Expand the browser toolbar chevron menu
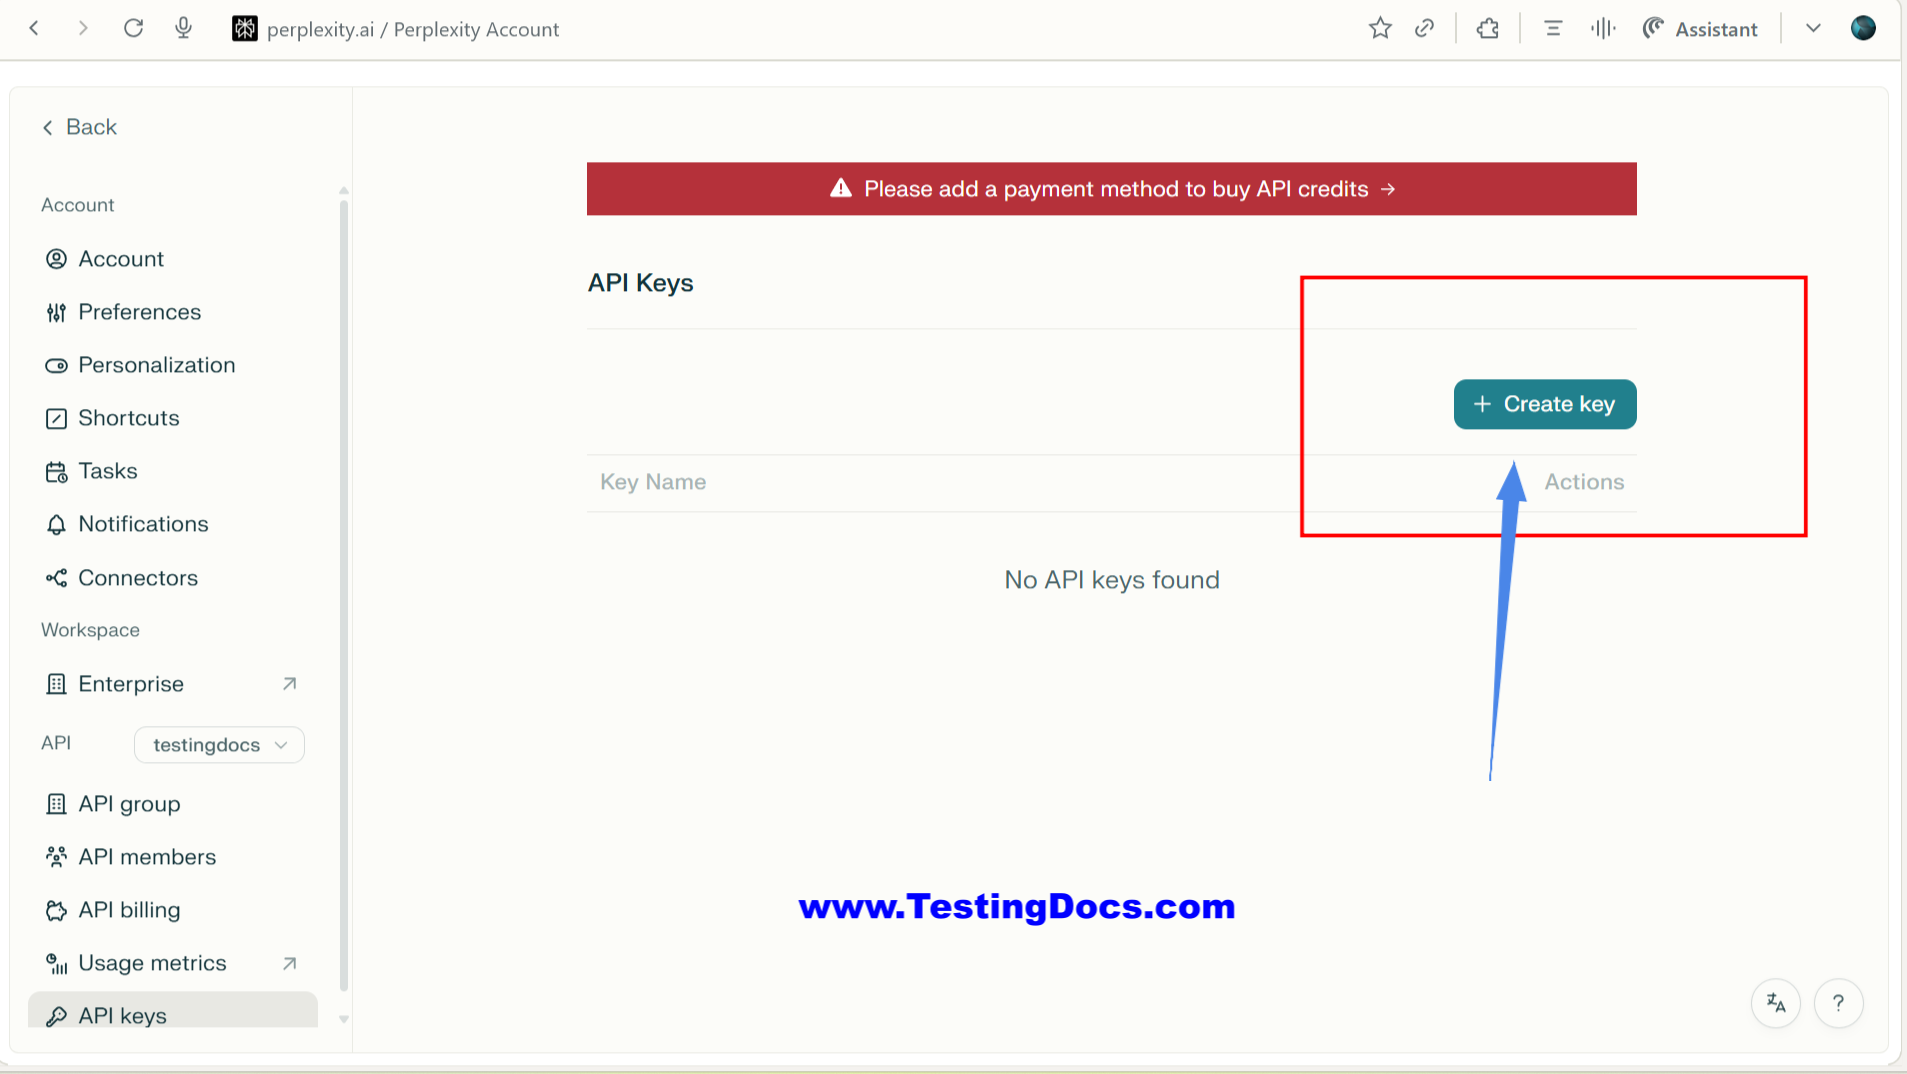This screenshot has width=1907, height=1074. pyautogui.click(x=1813, y=29)
